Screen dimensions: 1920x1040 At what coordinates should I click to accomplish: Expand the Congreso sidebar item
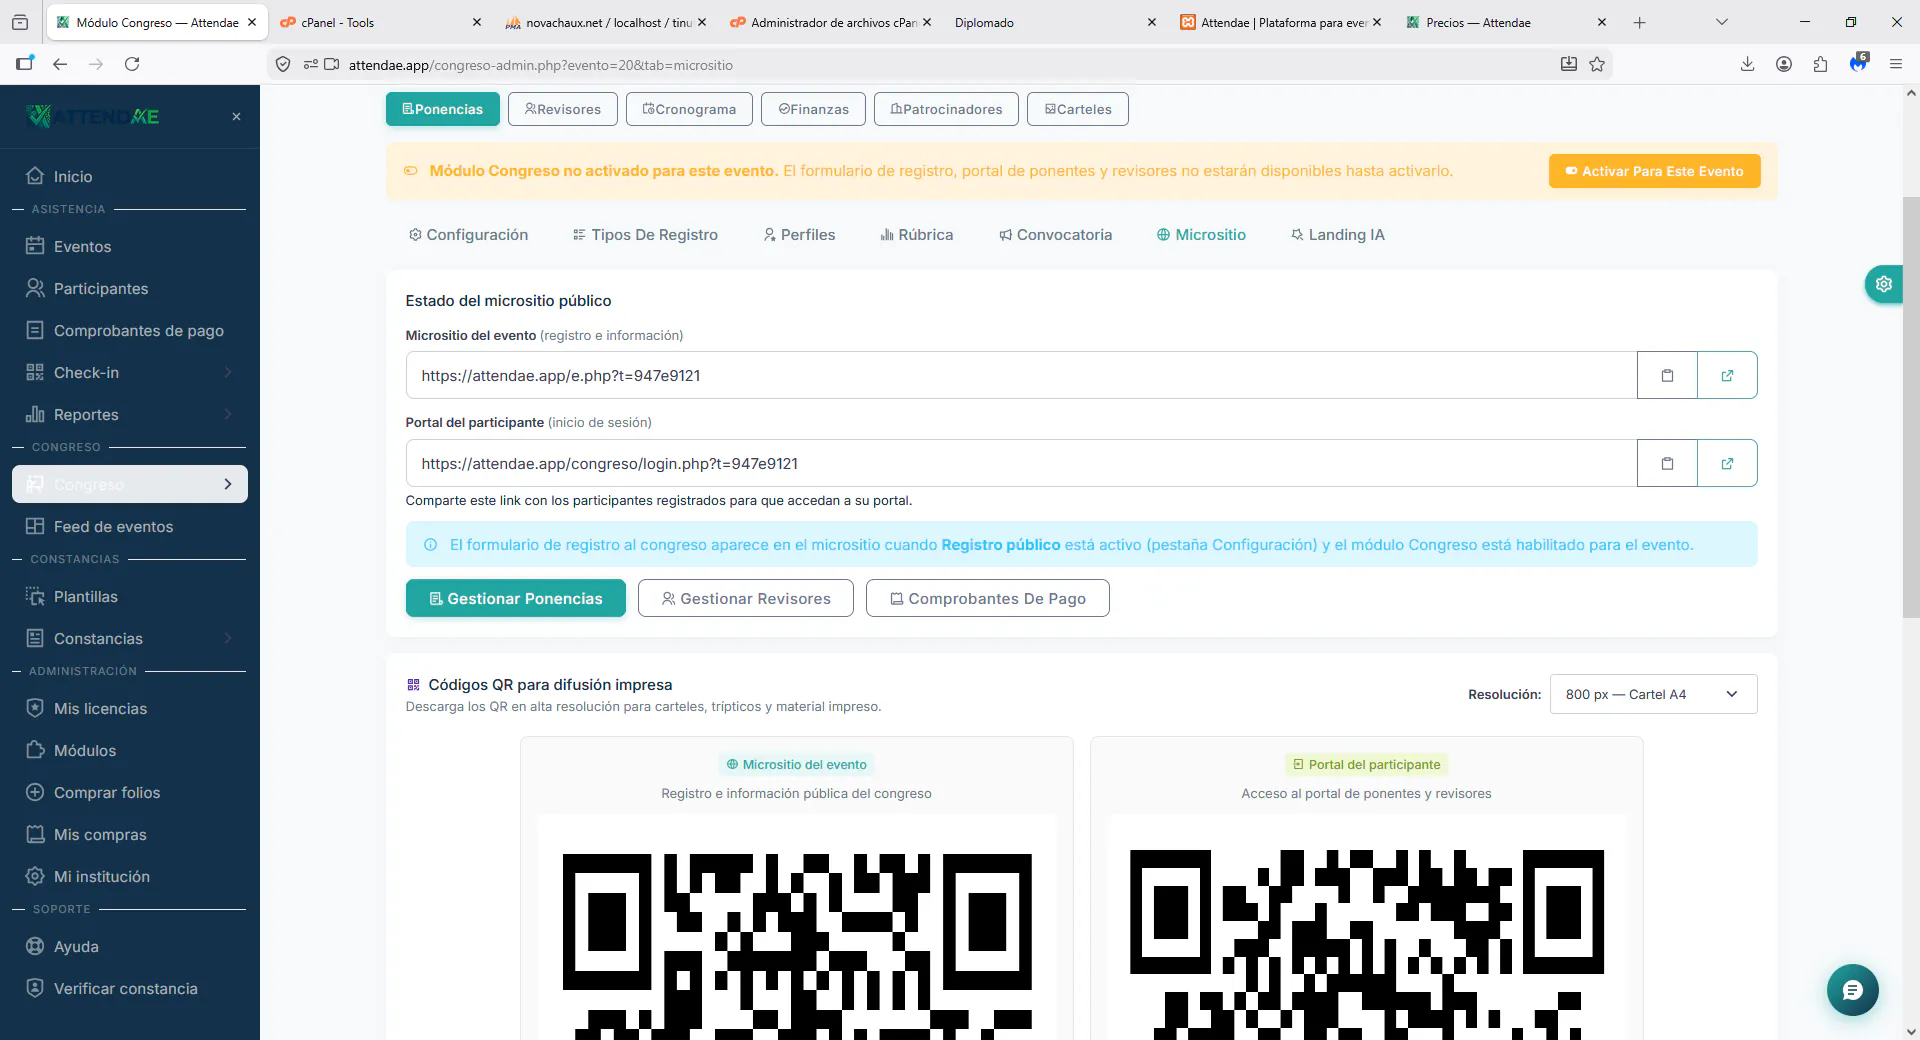(130, 484)
